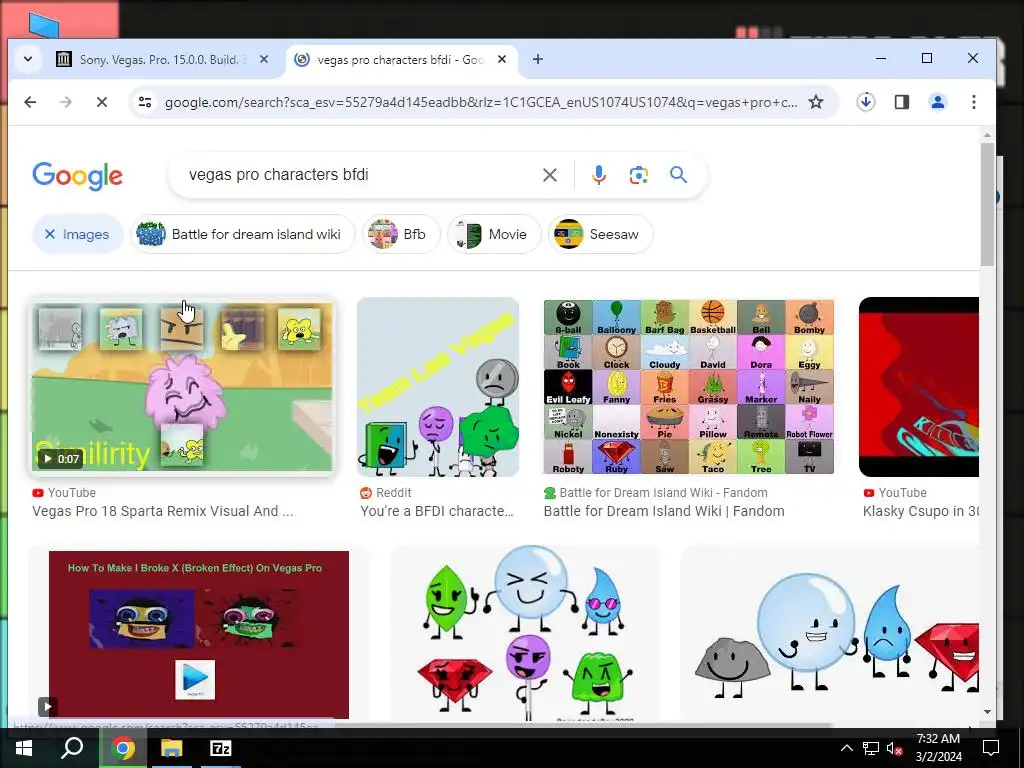The width and height of the screenshot is (1024, 768).
Task: Close the Sony Vegas Pro tab
Action: coord(264,59)
